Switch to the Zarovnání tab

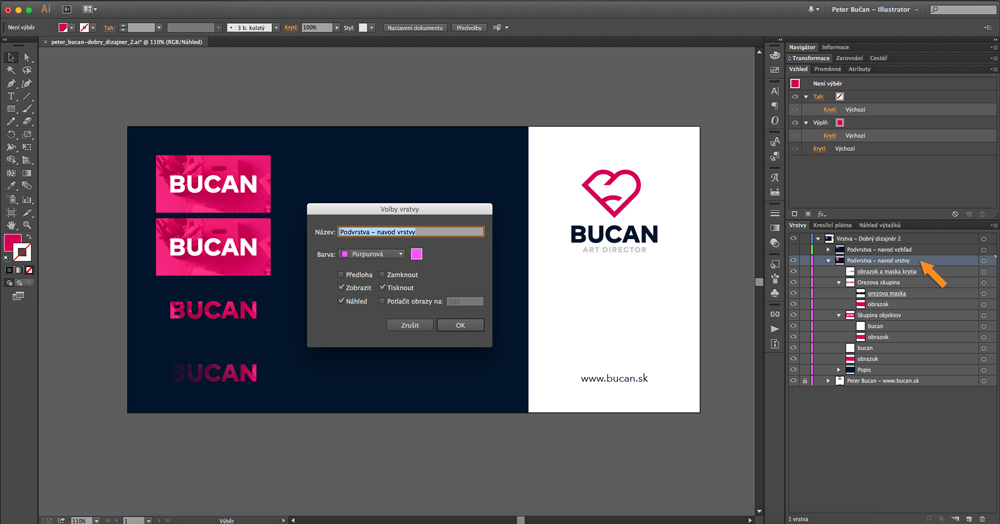[849, 58]
